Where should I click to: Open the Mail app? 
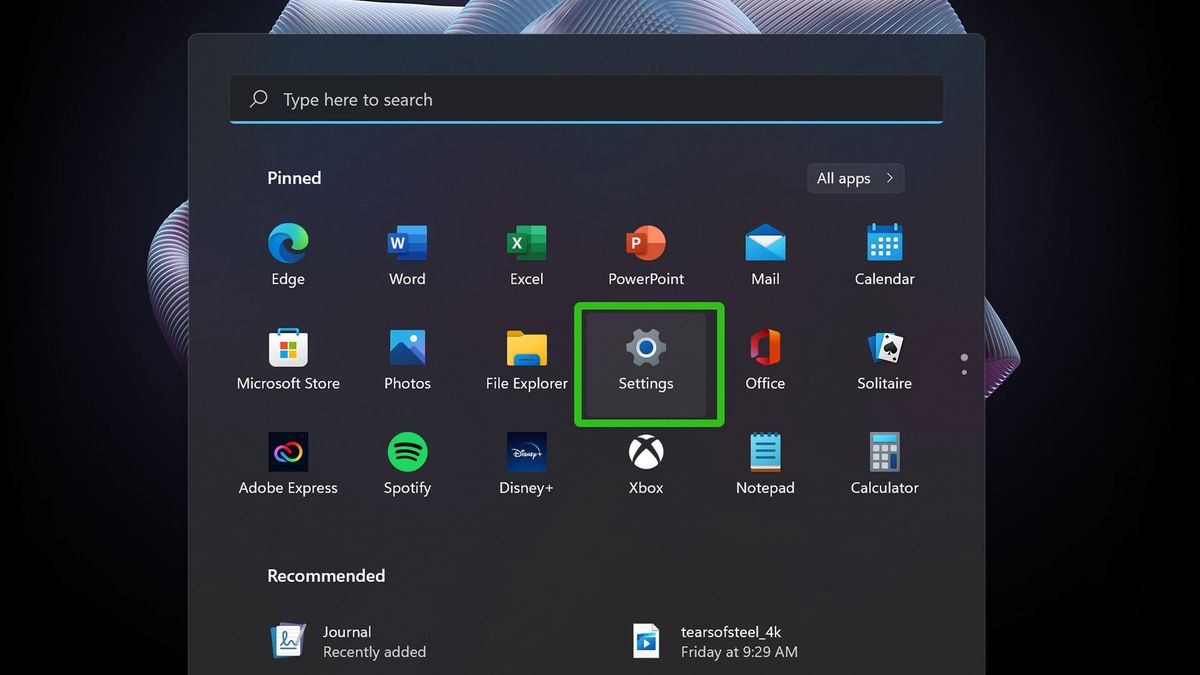[x=764, y=243]
